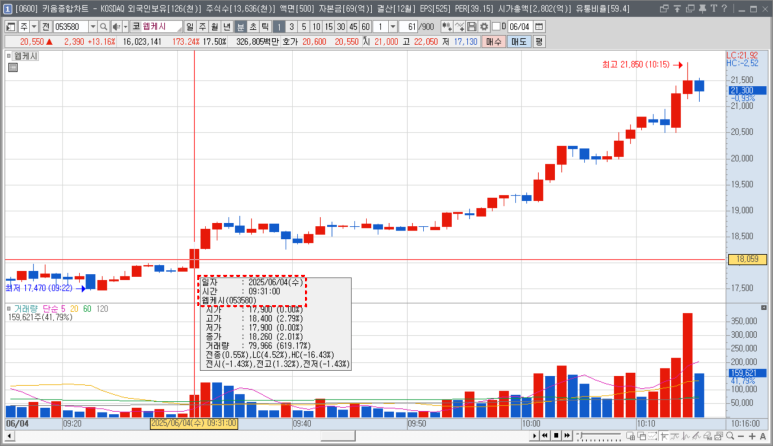
Task: Expand the custom interval dropdown showing 1
Action: (393, 27)
